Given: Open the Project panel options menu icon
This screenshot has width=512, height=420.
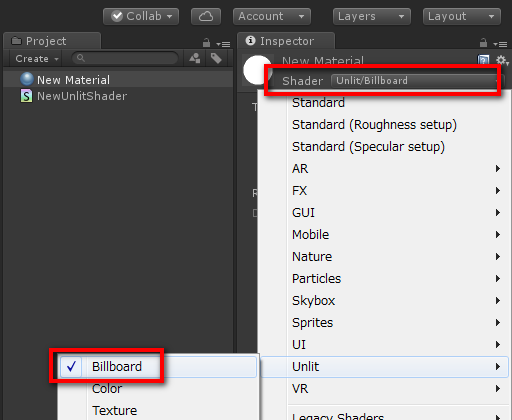Looking at the screenshot, I should (223, 44).
